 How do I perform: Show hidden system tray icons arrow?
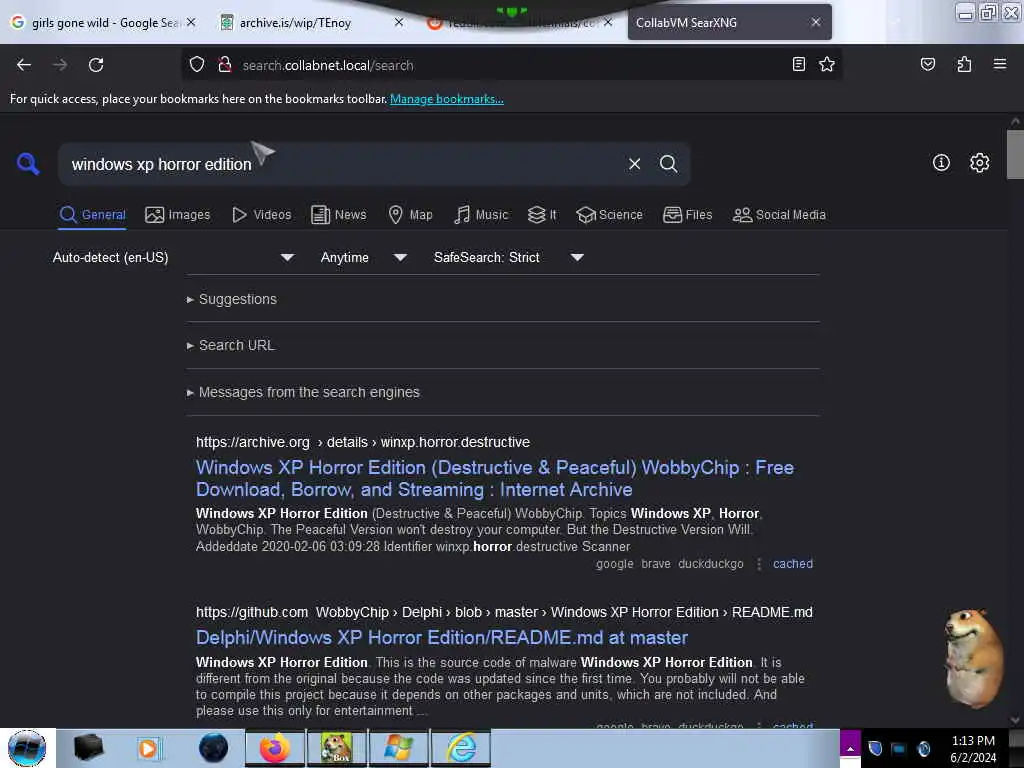point(850,748)
